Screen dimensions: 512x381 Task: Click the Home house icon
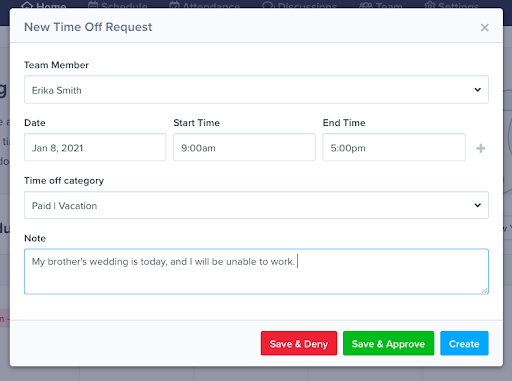(27, 5)
